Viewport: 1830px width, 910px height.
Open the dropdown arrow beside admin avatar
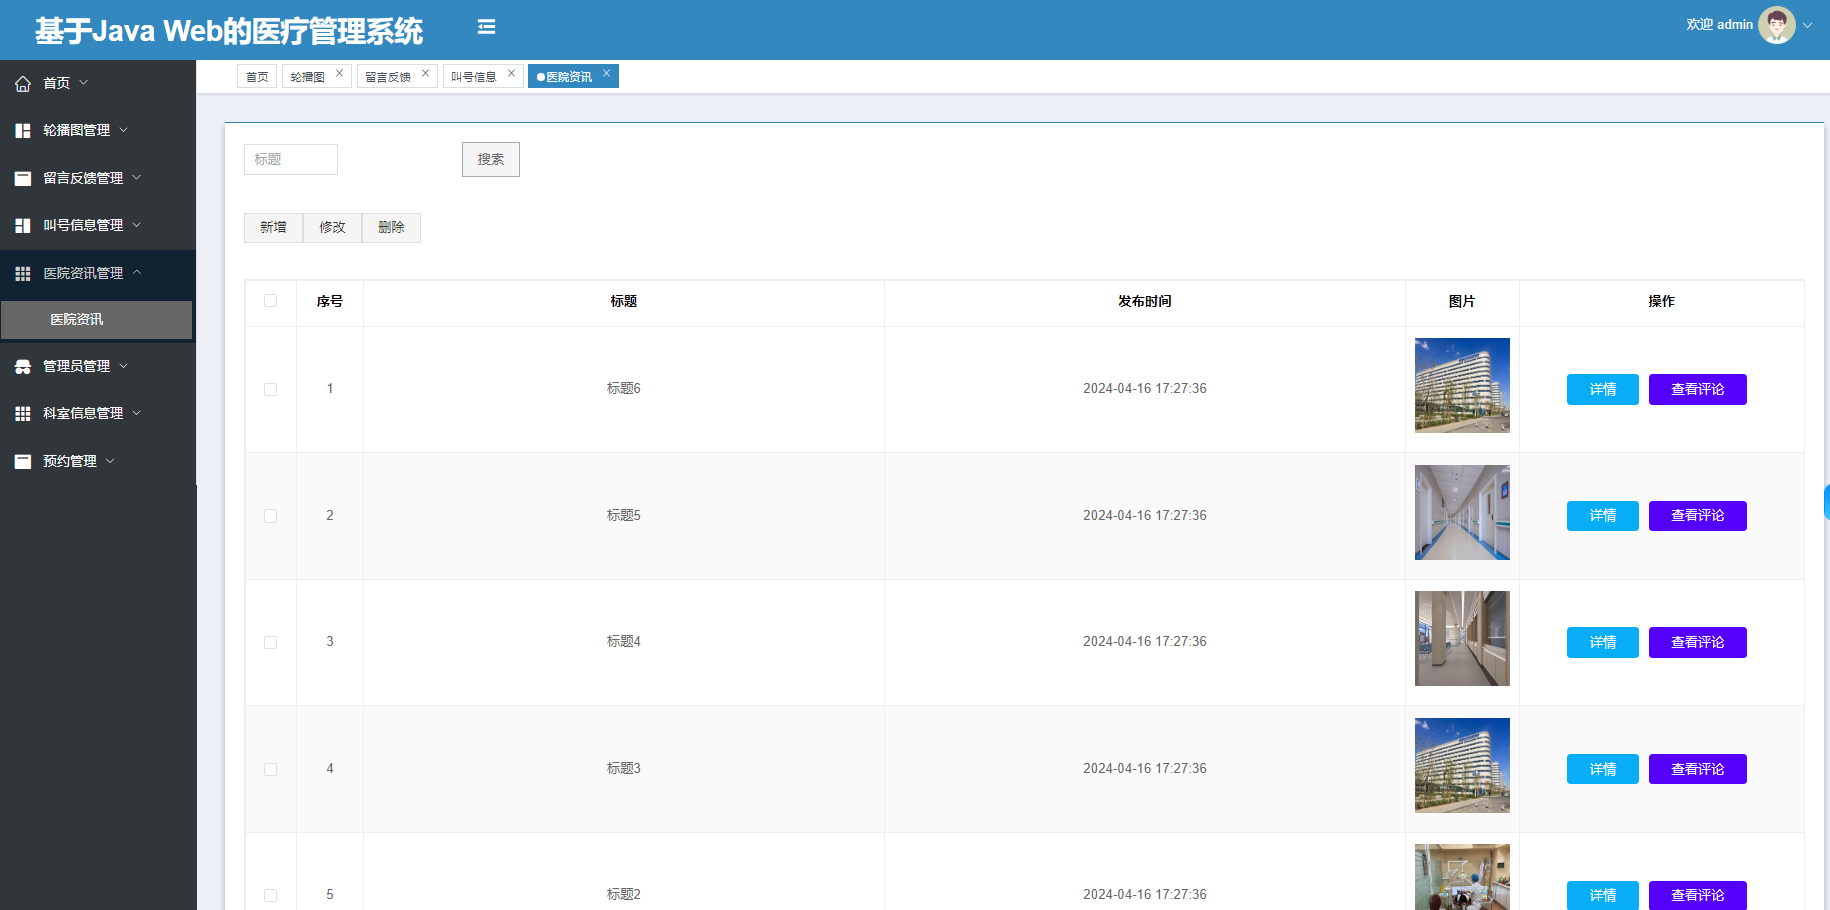point(1808,26)
